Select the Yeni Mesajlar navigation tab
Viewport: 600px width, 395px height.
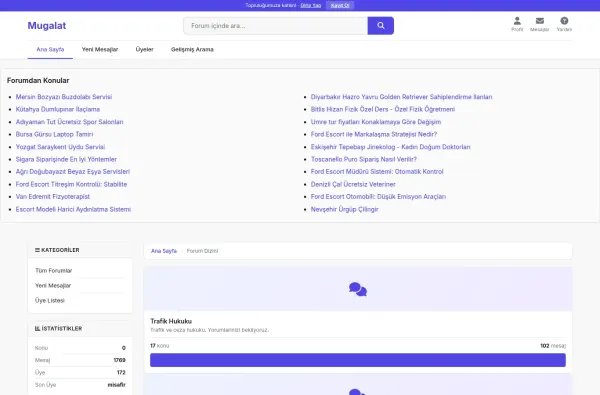pyautogui.click(x=100, y=49)
